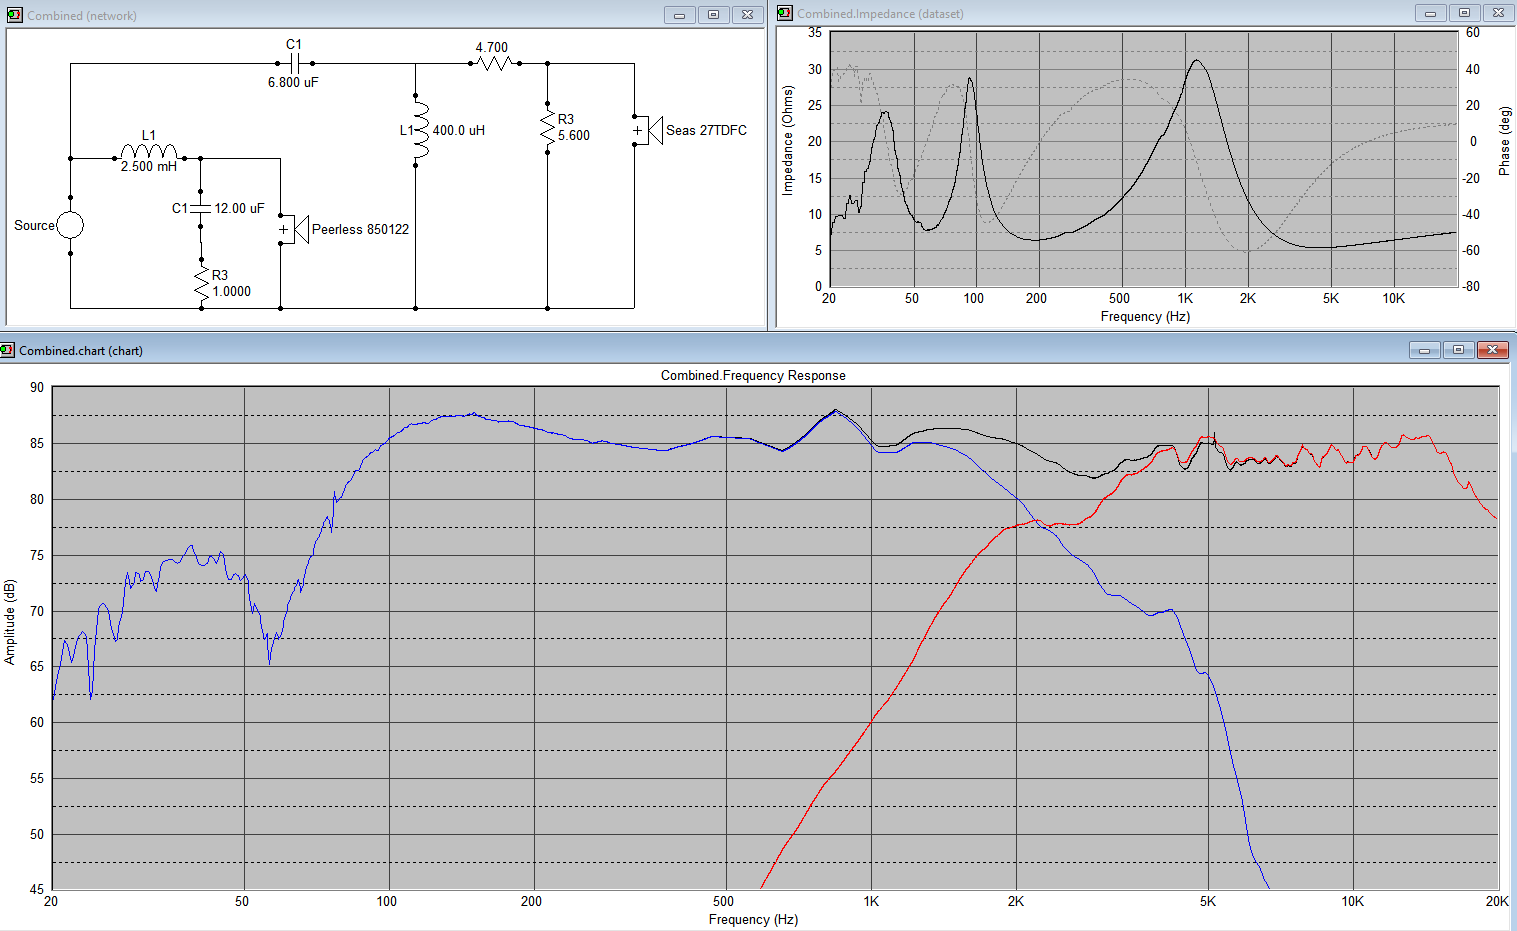Click the 1.0000 resistor value text
1517x931 pixels.
click(232, 291)
